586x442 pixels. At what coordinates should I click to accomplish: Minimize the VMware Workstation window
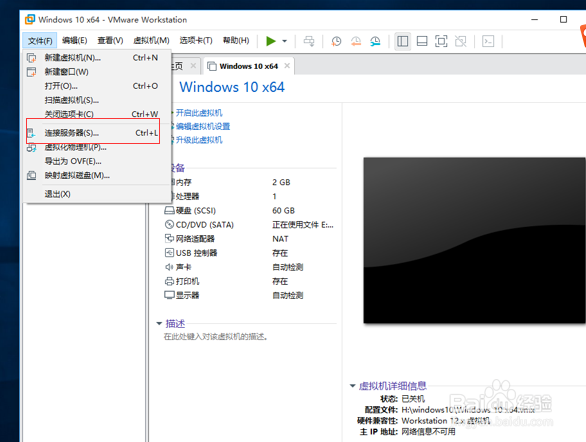coord(535,19)
